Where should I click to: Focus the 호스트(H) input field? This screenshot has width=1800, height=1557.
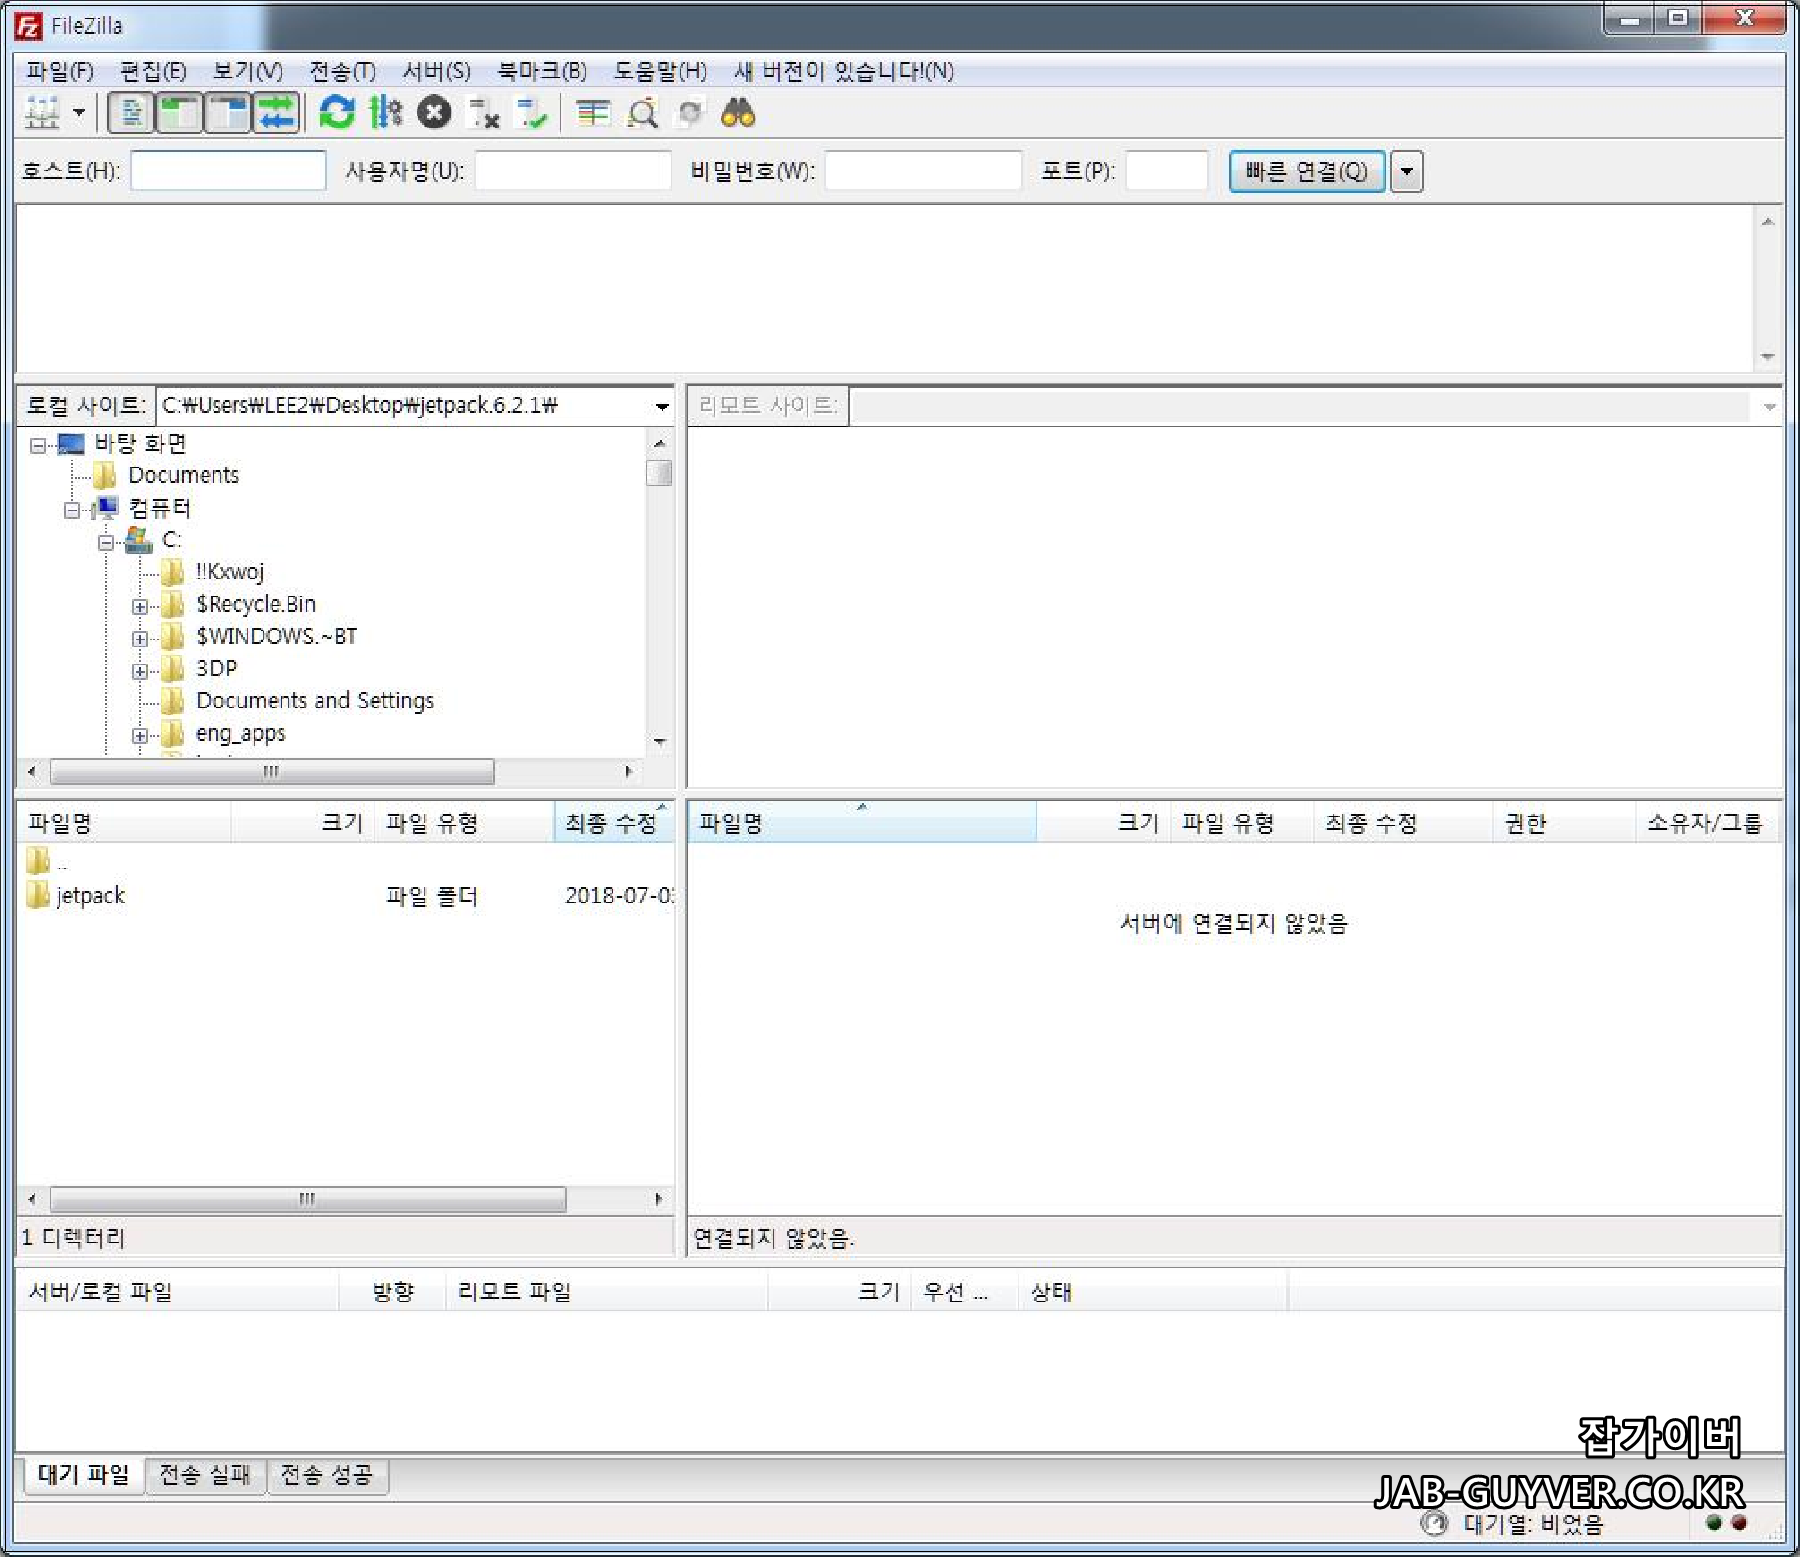coord(228,171)
